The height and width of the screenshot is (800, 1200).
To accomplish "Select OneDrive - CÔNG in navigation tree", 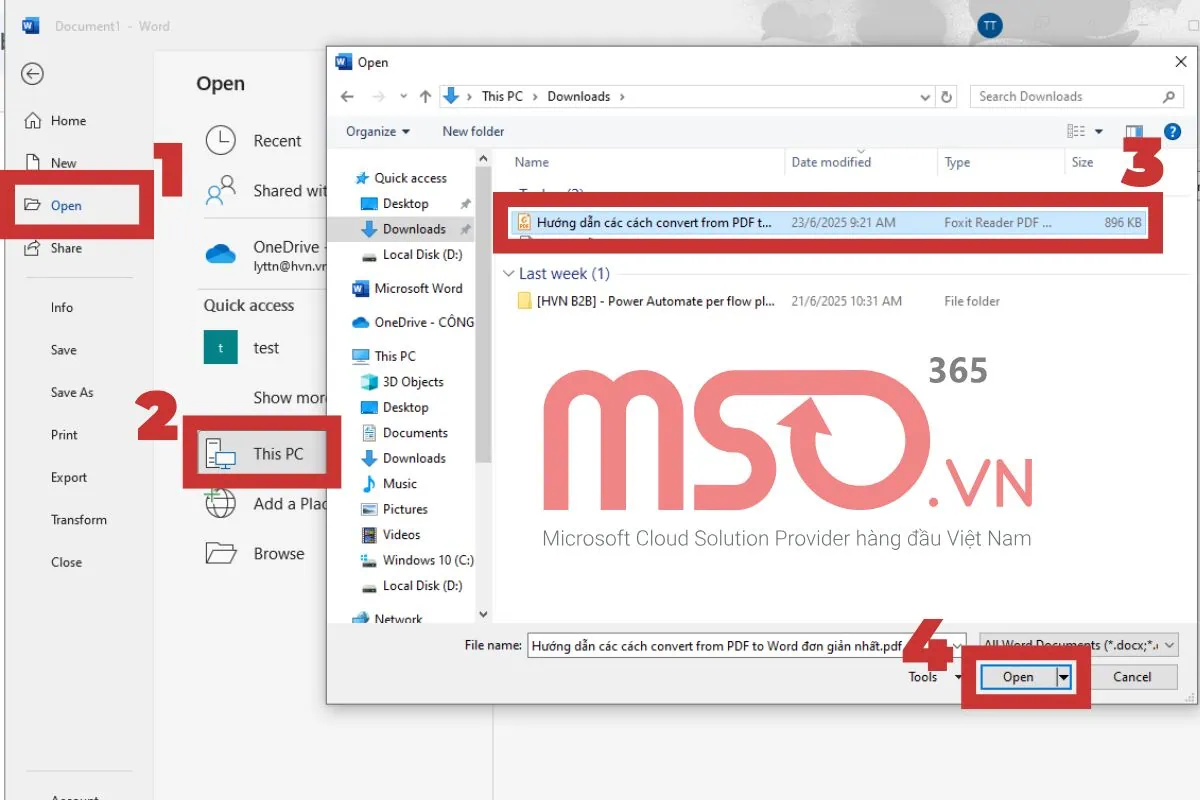I will tap(414, 323).
